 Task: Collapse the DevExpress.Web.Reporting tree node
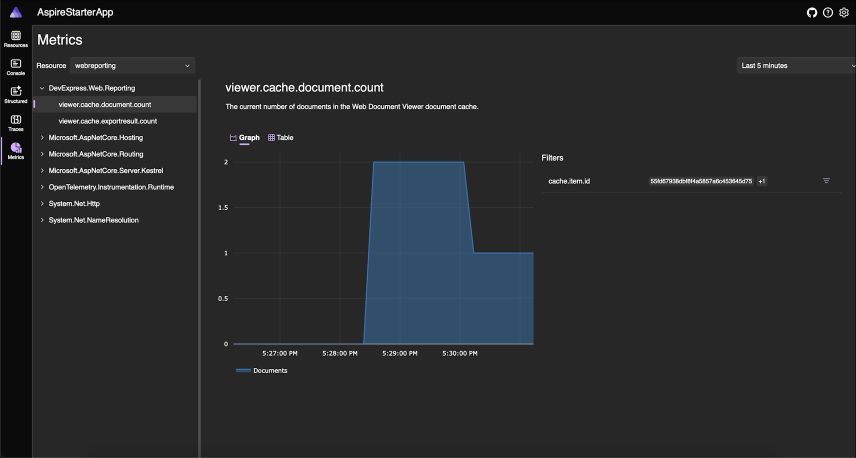41,88
